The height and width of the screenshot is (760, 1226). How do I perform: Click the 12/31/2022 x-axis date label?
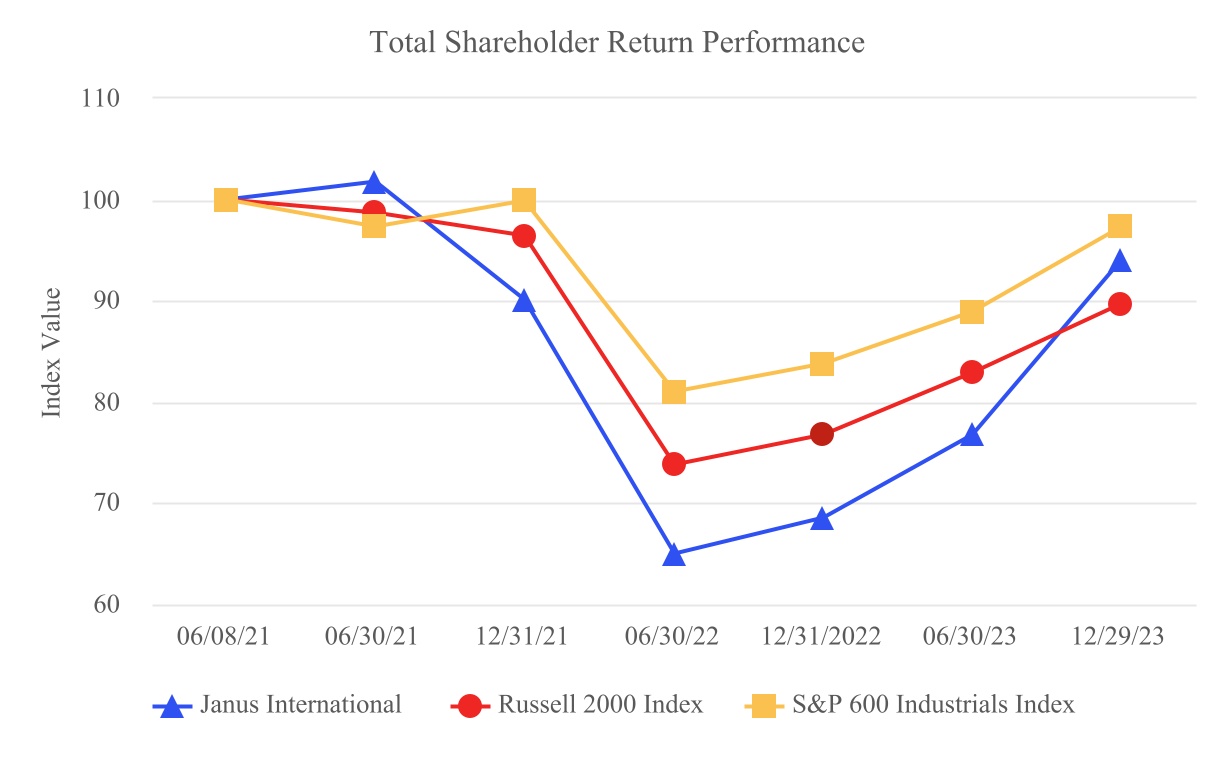[x=821, y=638]
